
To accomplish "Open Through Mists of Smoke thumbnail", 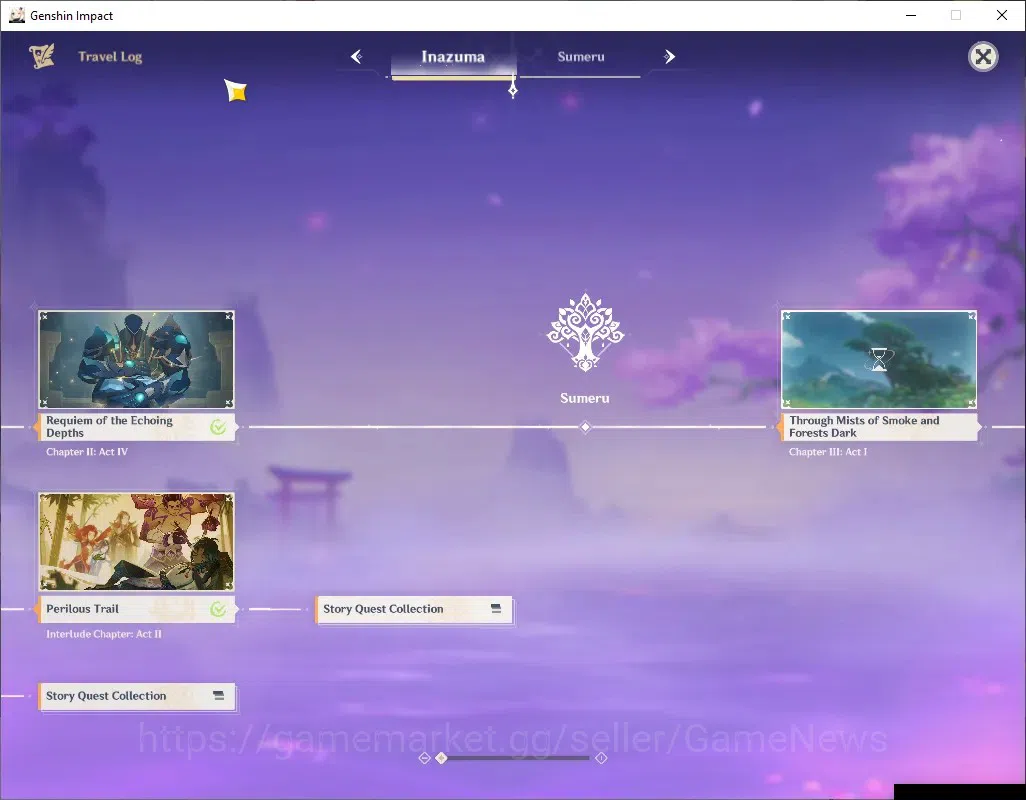I will click(879, 360).
